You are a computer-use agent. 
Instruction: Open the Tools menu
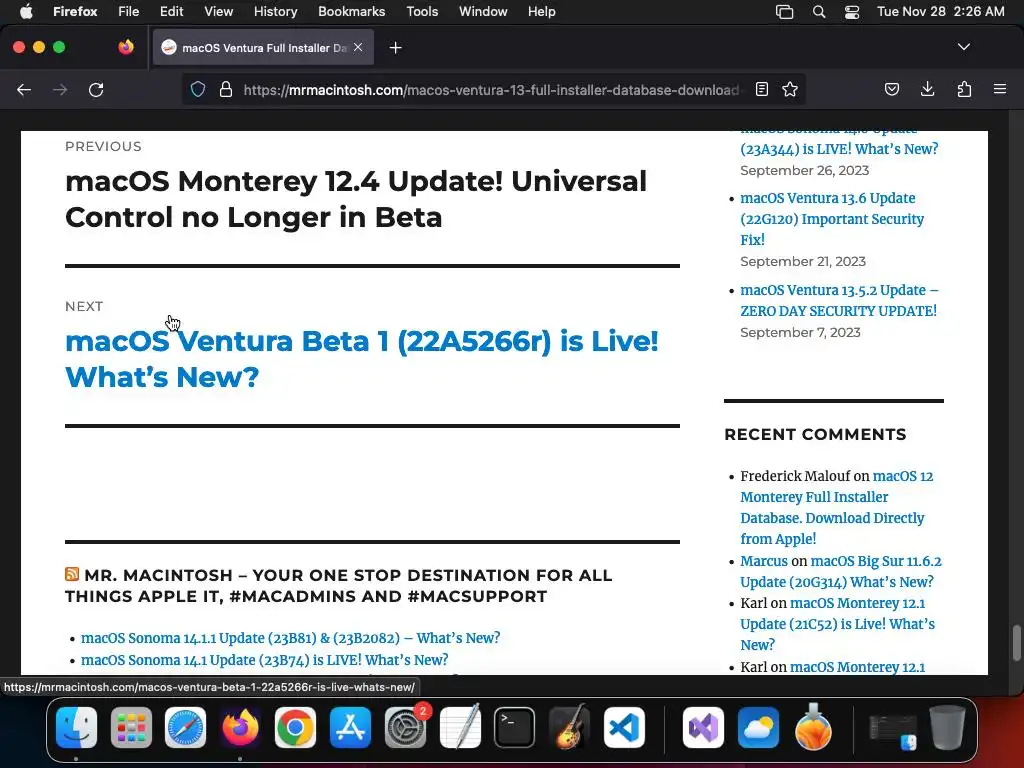(422, 12)
